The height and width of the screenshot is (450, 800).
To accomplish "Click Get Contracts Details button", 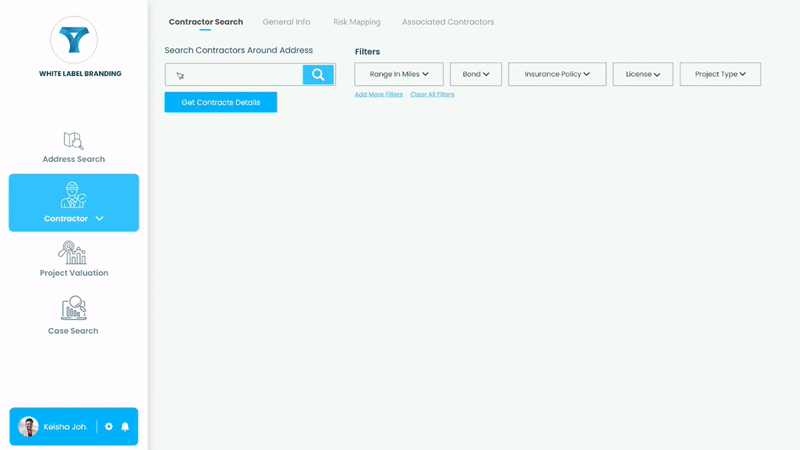I will coord(220,102).
